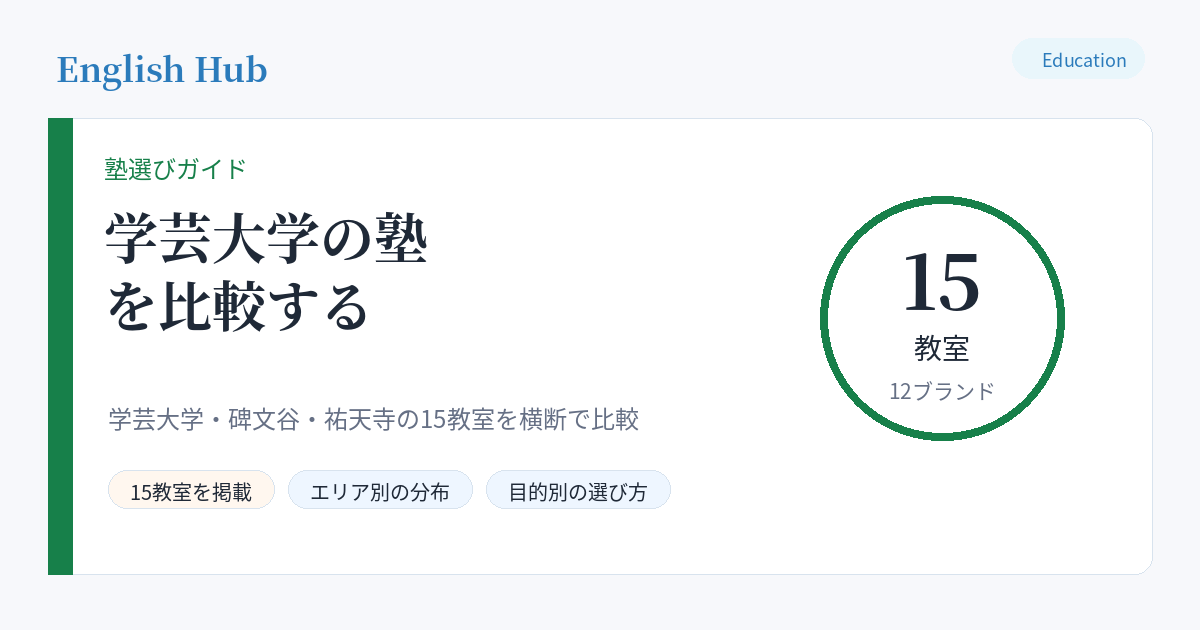Viewport: 1200px width, 630px height.
Task: Click the green vertical accent bar
Action: (x=60, y=346)
